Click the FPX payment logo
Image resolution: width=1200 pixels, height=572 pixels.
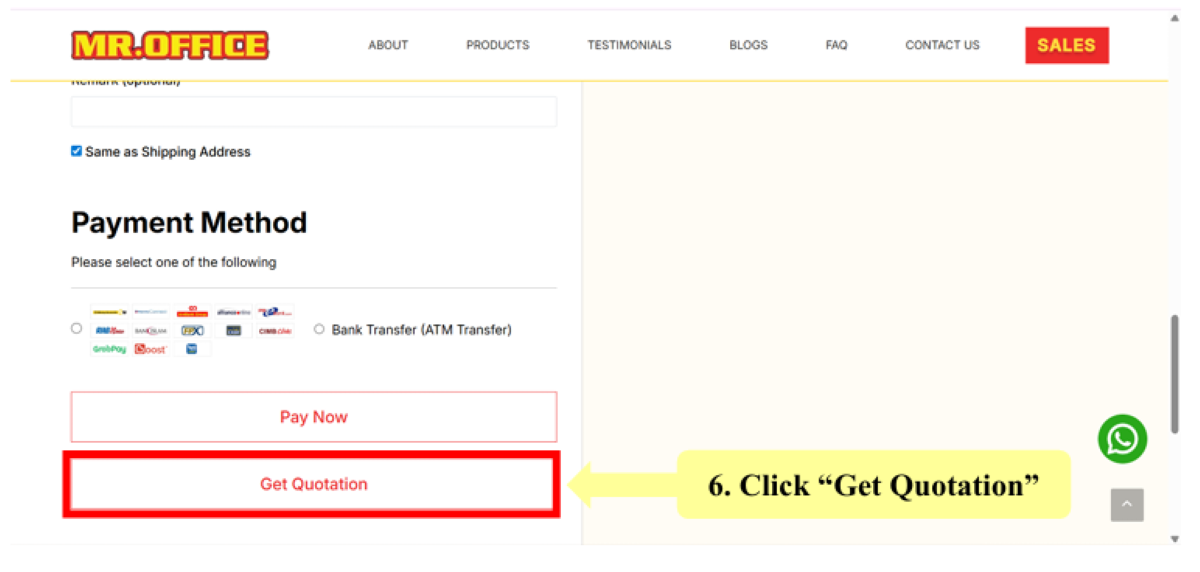(192, 330)
